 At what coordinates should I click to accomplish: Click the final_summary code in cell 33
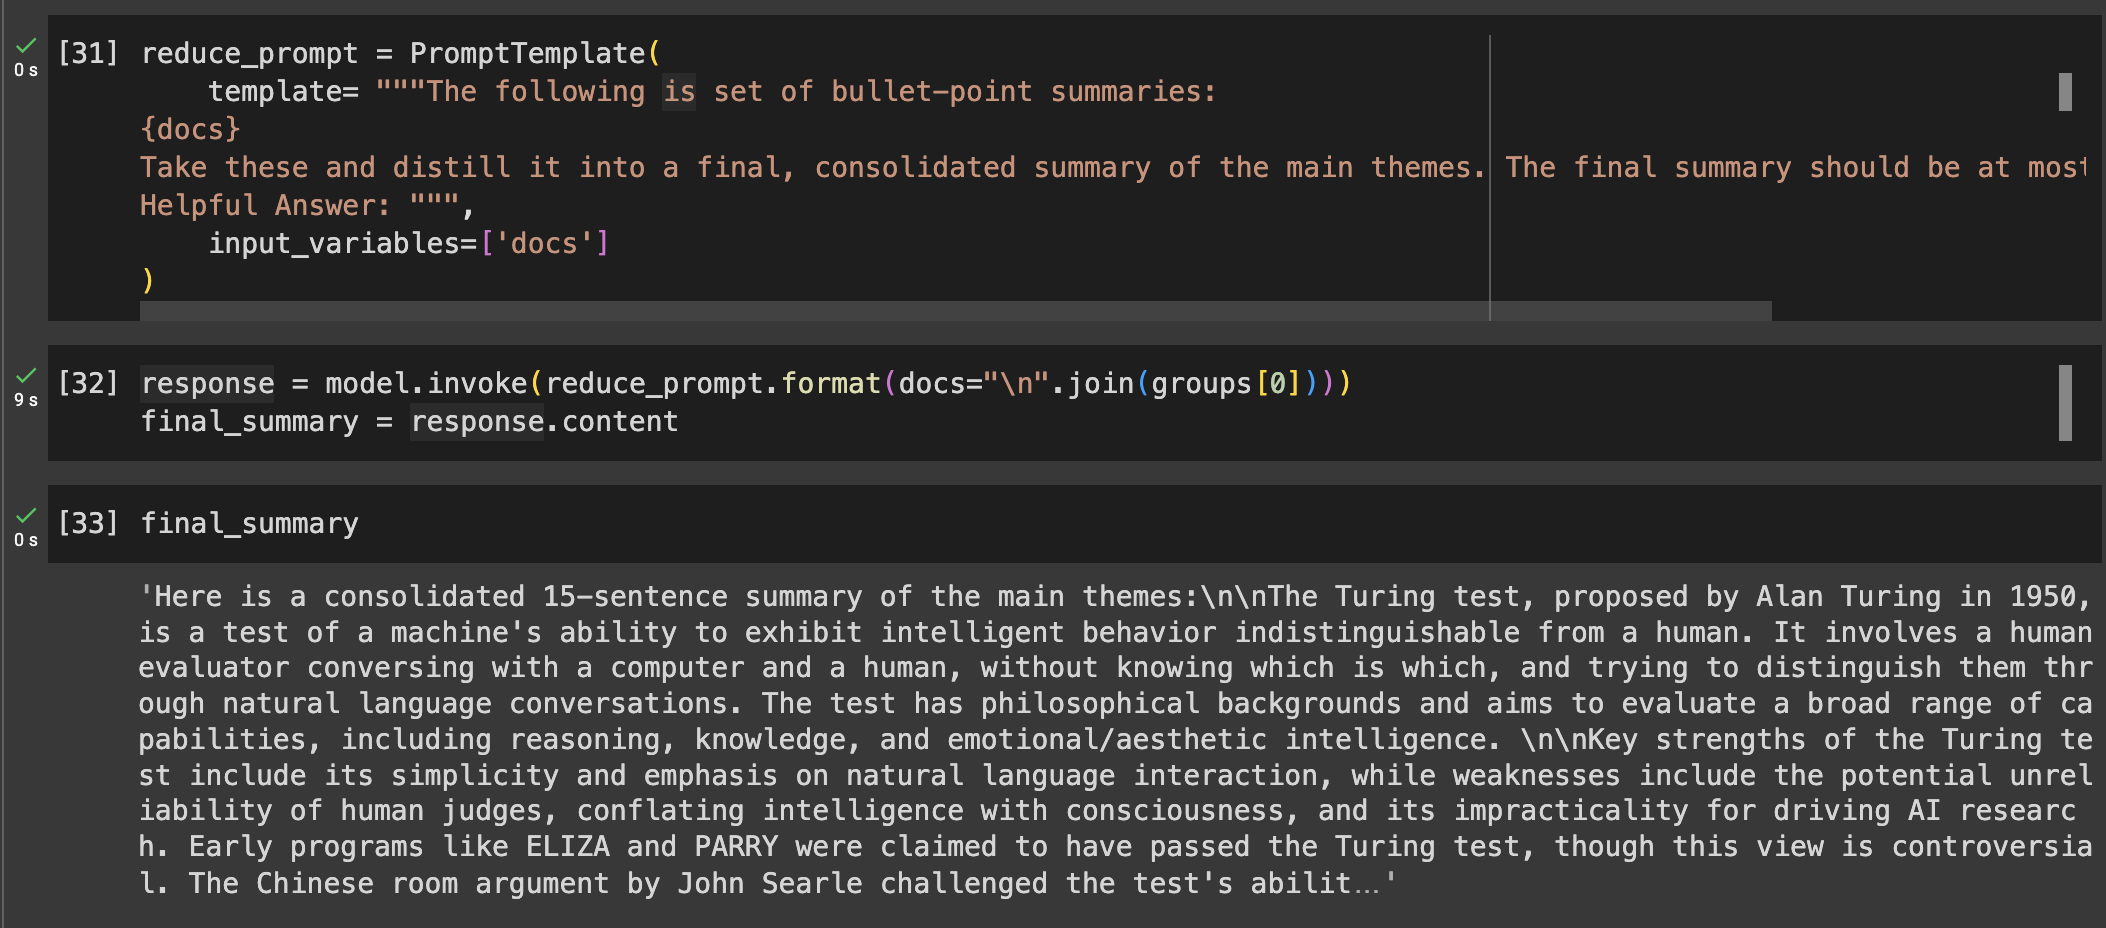pyautogui.click(x=249, y=523)
